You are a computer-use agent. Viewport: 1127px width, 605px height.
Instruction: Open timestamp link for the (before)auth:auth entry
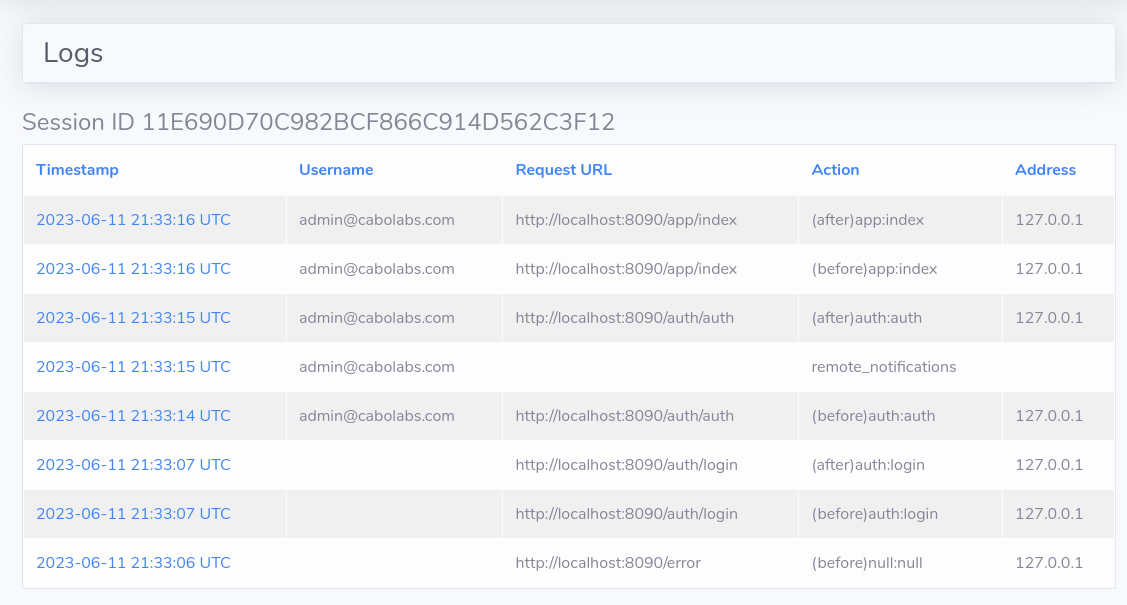pos(133,416)
